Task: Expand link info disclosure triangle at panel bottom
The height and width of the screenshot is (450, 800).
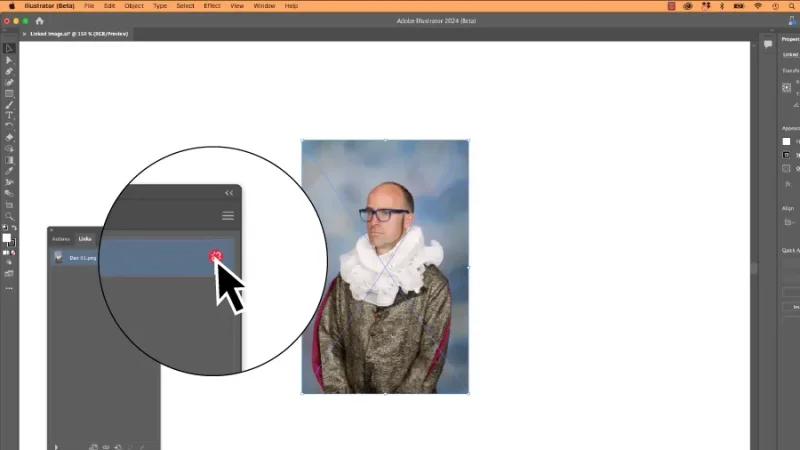Action: pyautogui.click(x=56, y=446)
